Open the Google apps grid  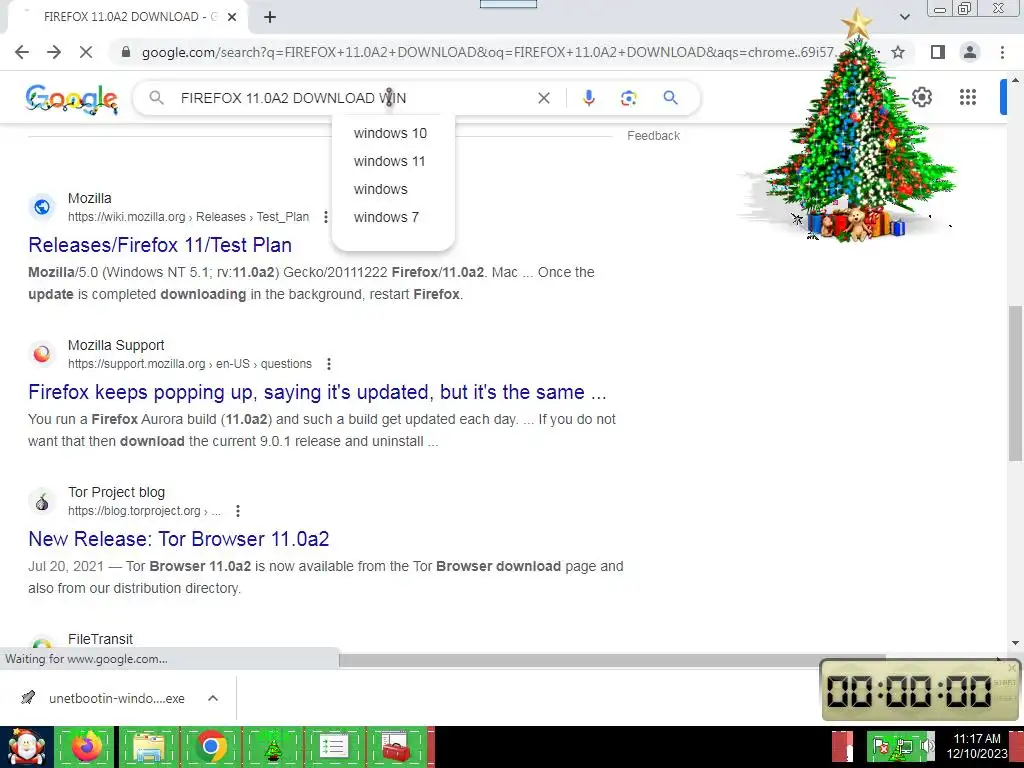pos(968,97)
